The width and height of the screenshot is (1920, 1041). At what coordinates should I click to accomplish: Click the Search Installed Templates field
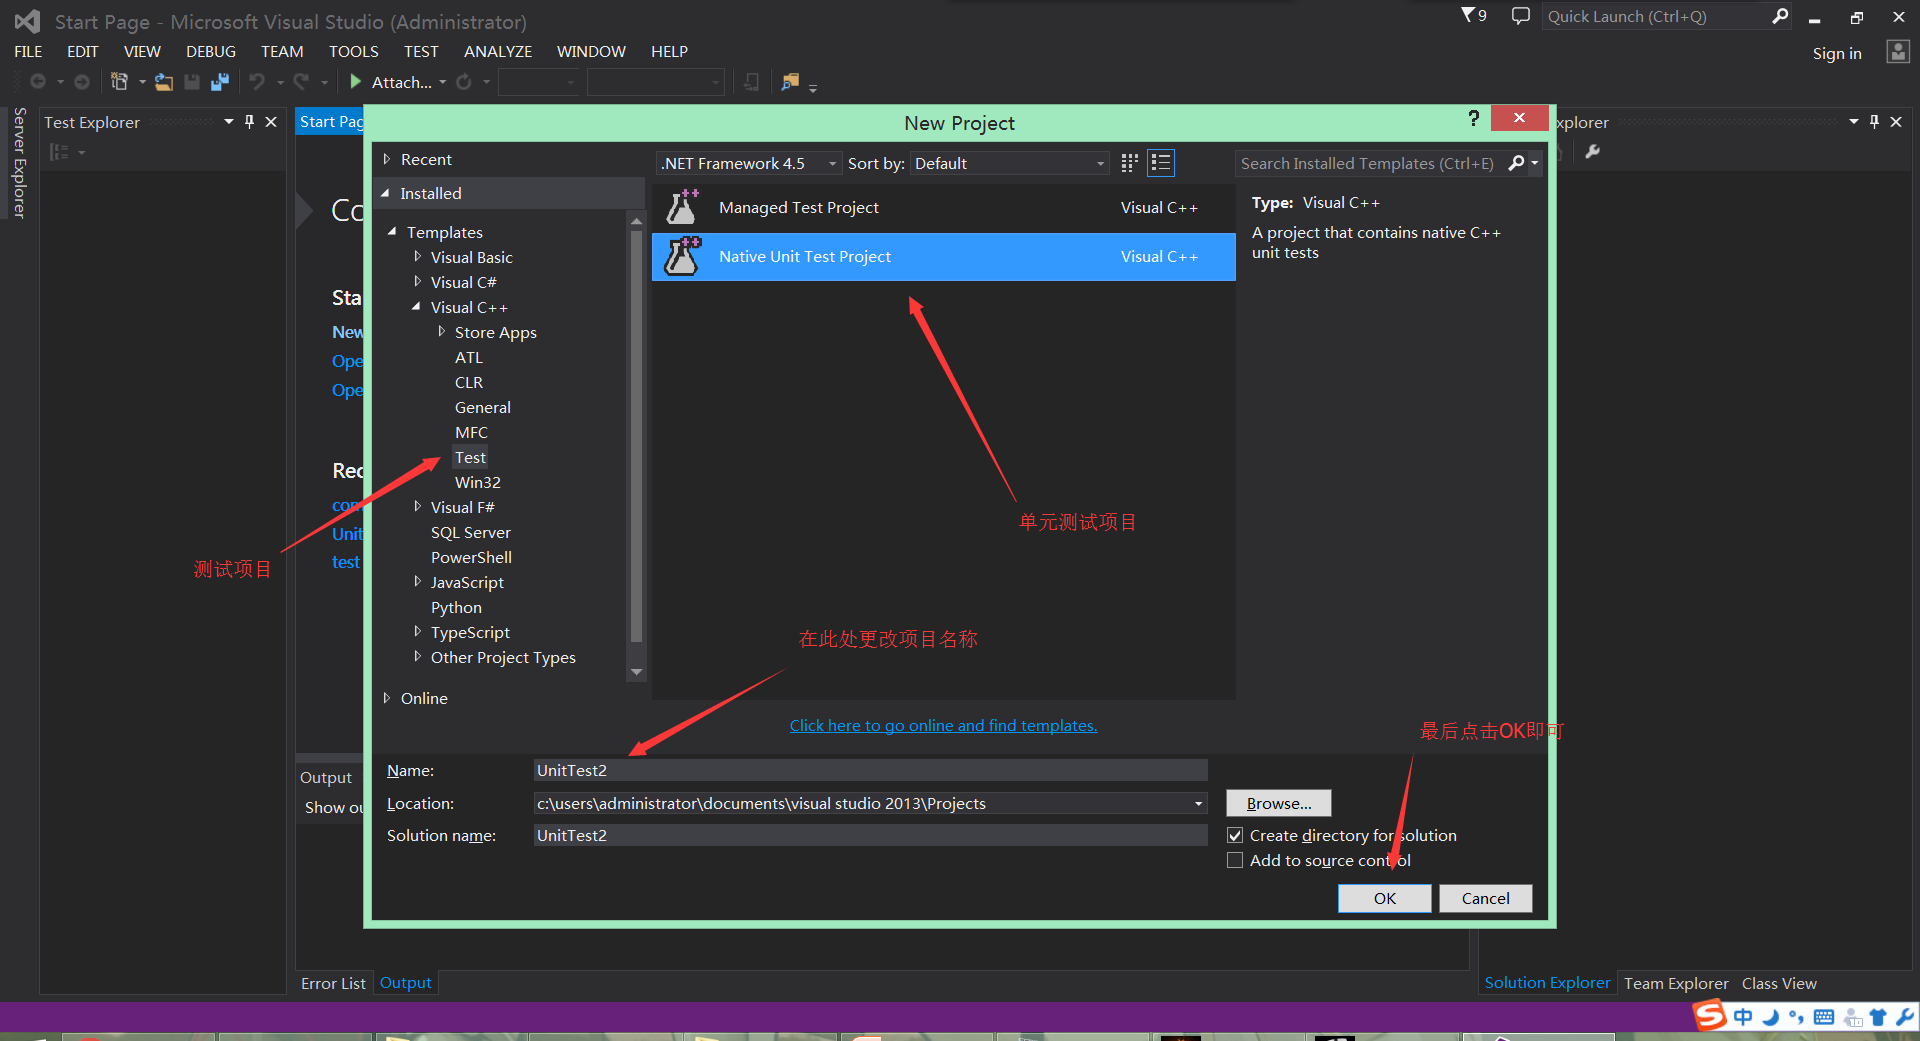point(1368,163)
